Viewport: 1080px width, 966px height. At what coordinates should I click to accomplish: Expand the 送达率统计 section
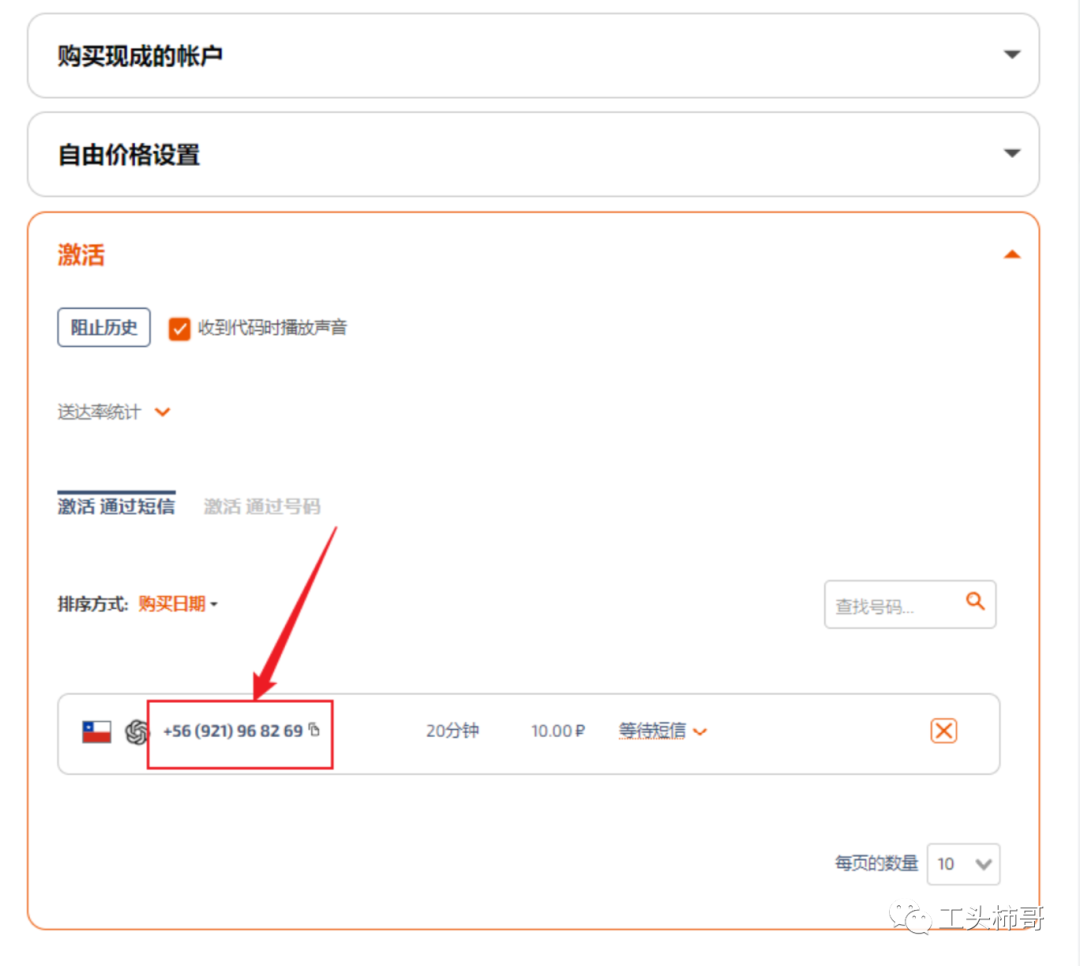tap(162, 412)
